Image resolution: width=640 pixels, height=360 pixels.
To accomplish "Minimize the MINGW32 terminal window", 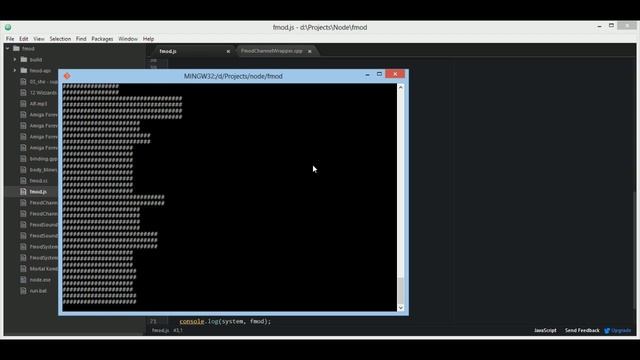I will pos(367,75).
